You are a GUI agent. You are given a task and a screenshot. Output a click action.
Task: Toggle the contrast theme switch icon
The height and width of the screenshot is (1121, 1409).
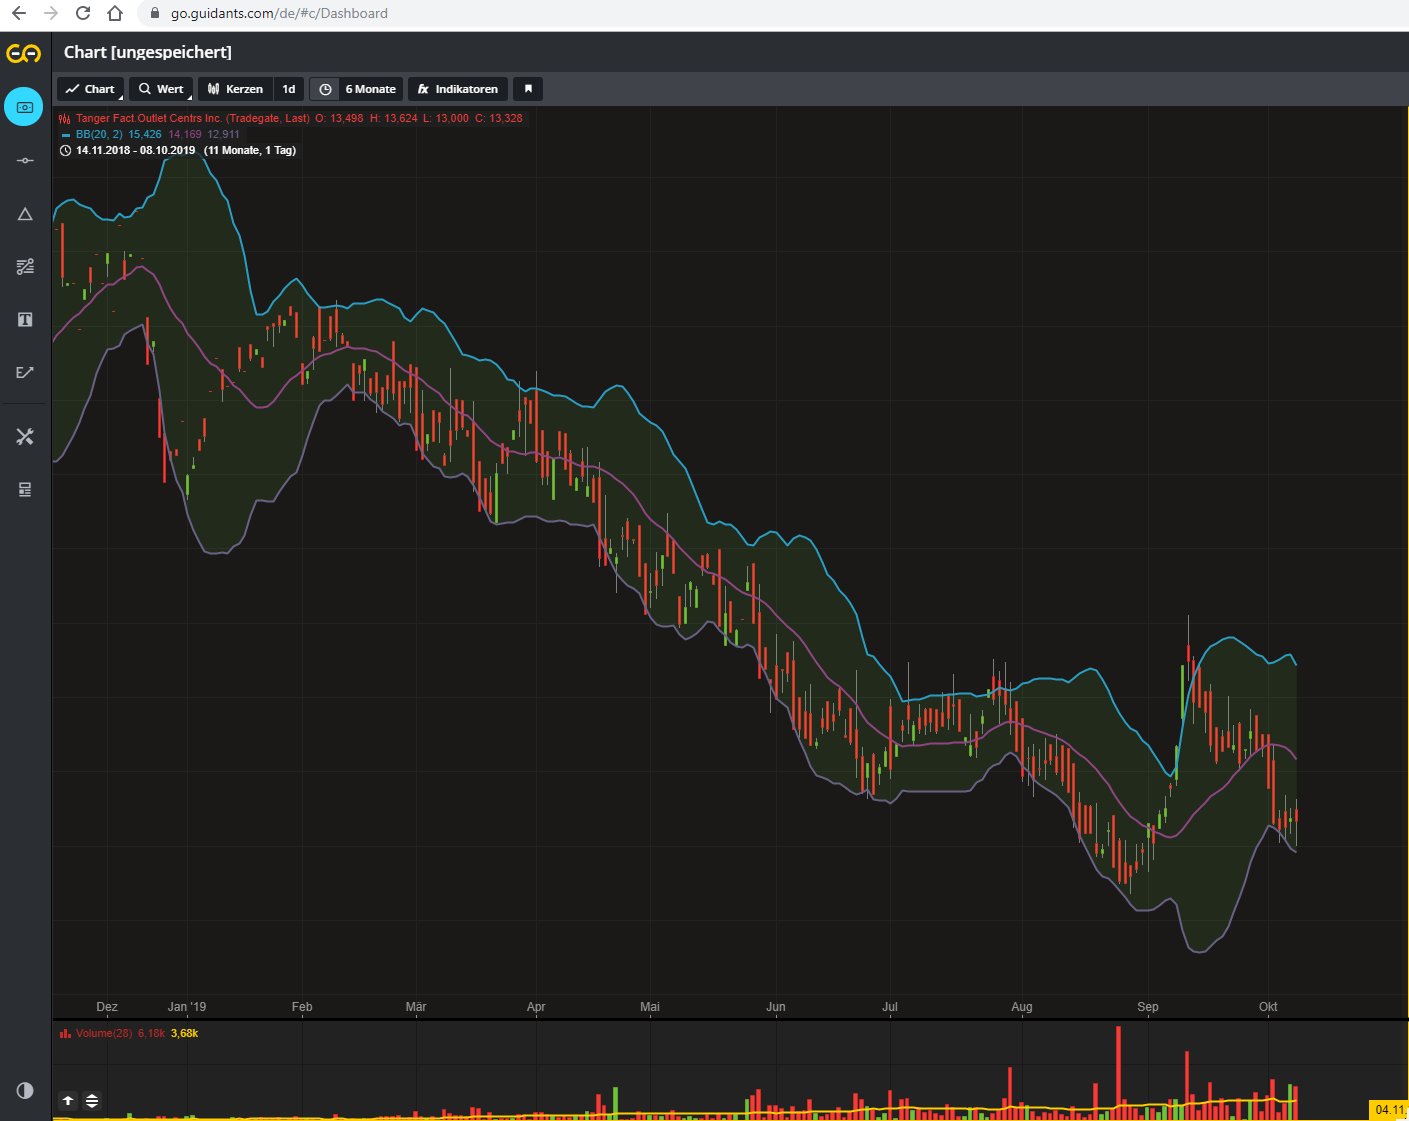coord(25,1090)
